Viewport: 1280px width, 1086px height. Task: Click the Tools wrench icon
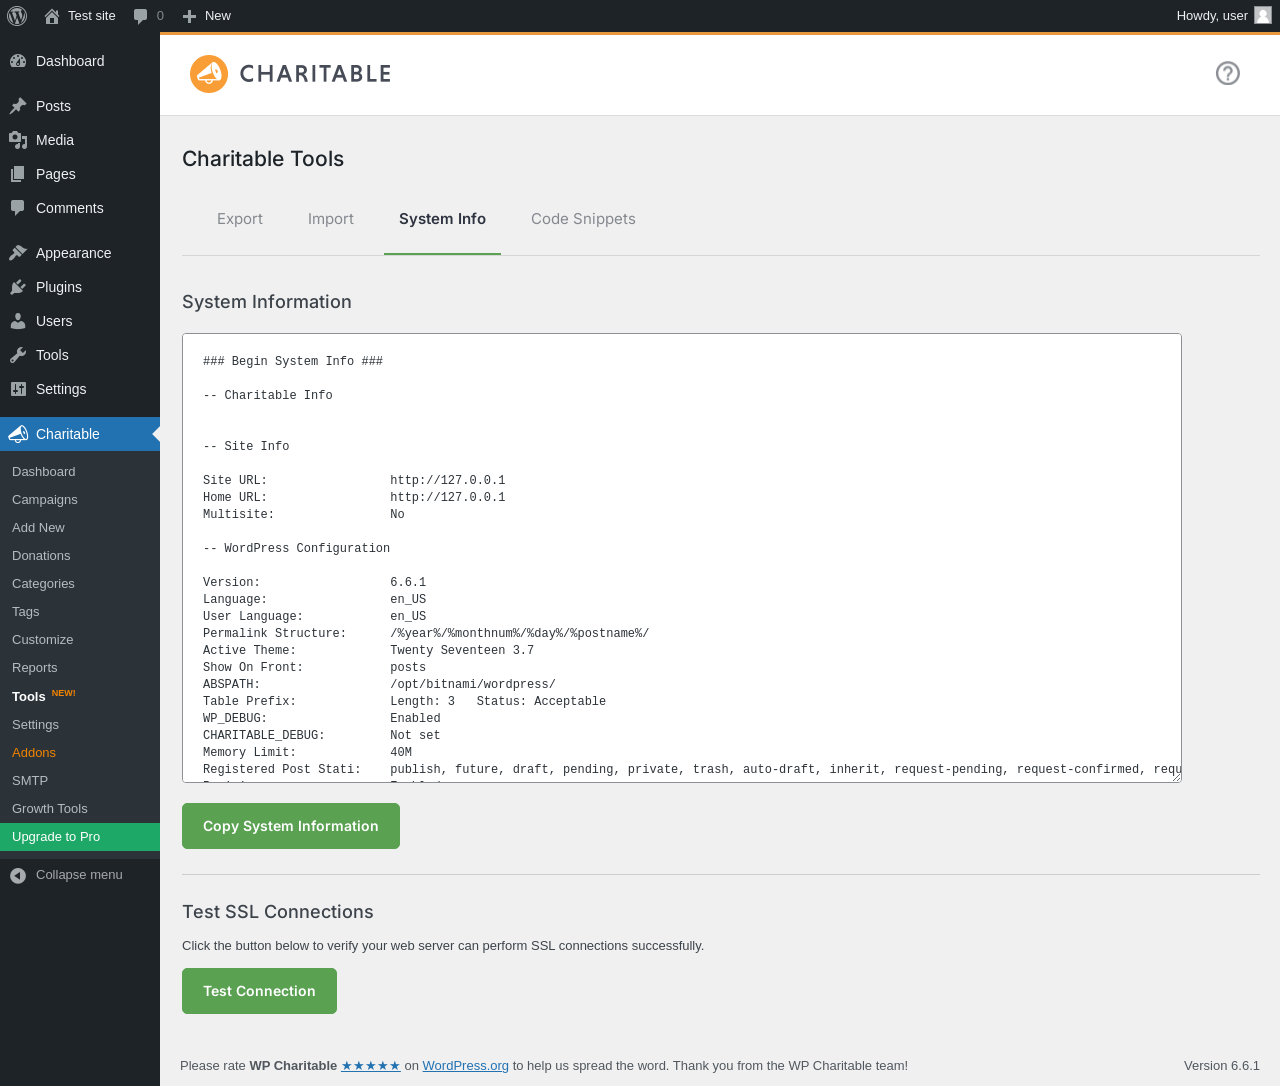(18, 355)
